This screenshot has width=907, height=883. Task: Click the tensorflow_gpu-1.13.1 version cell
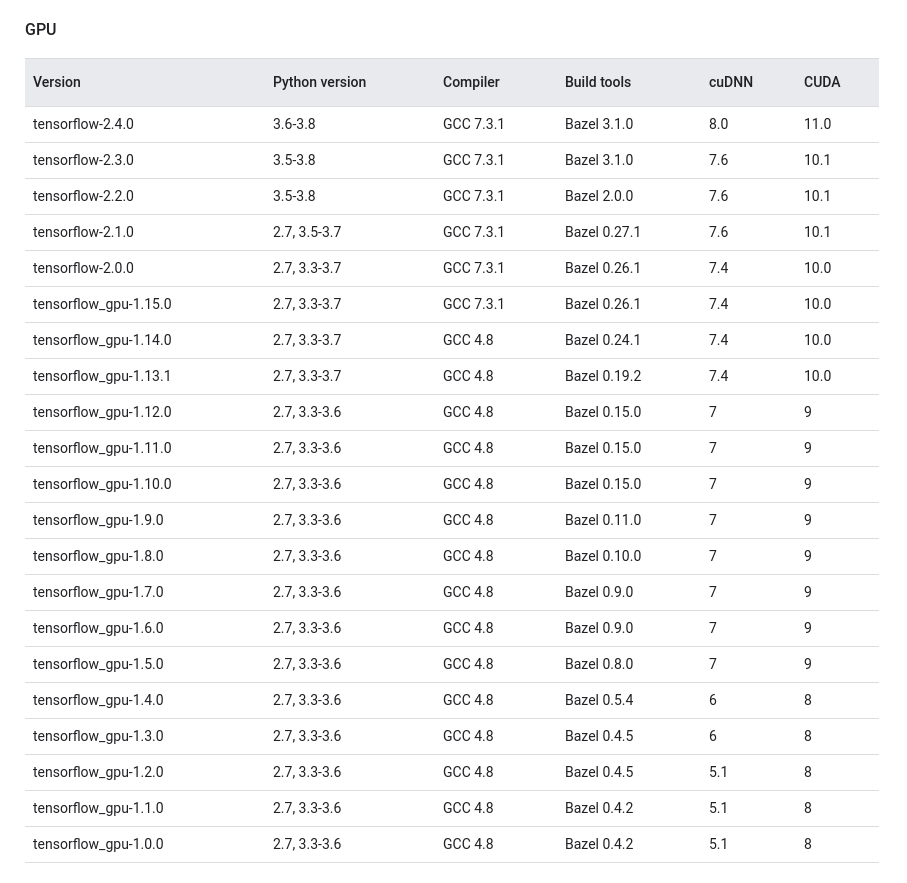(102, 376)
